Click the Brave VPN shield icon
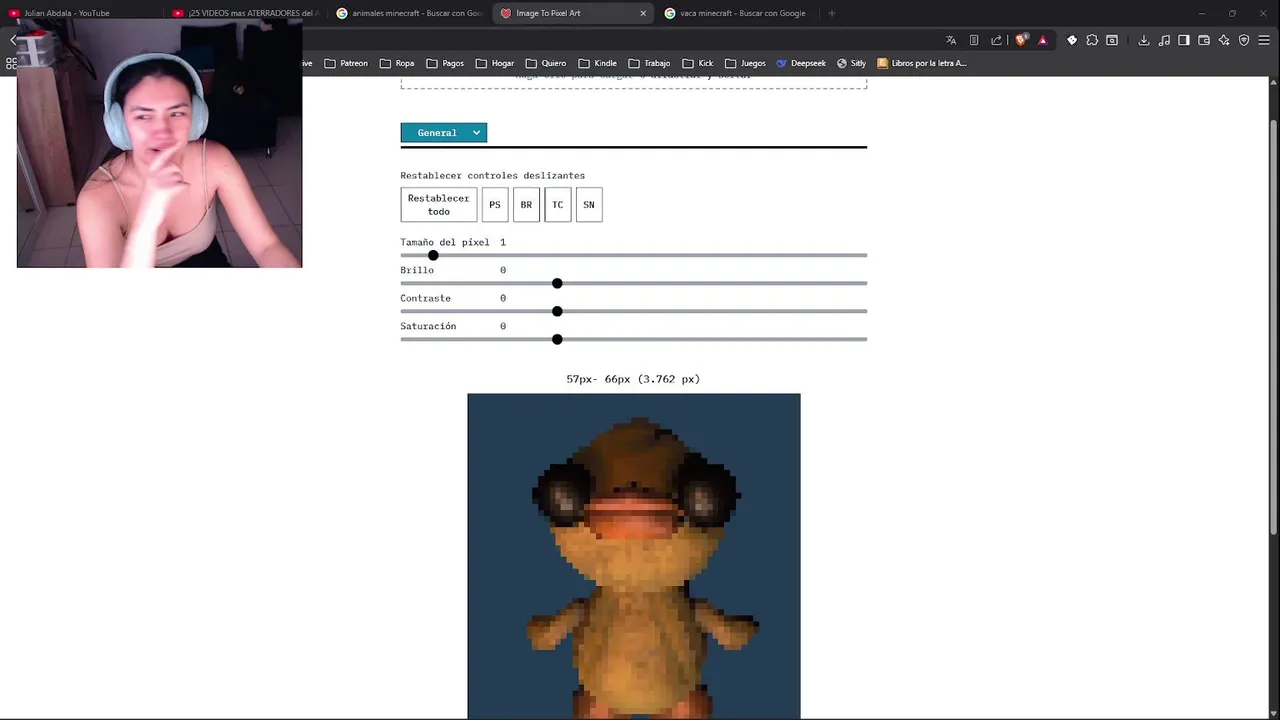Image resolution: width=1280 pixels, height=720 pixels. coord(1244,40)
